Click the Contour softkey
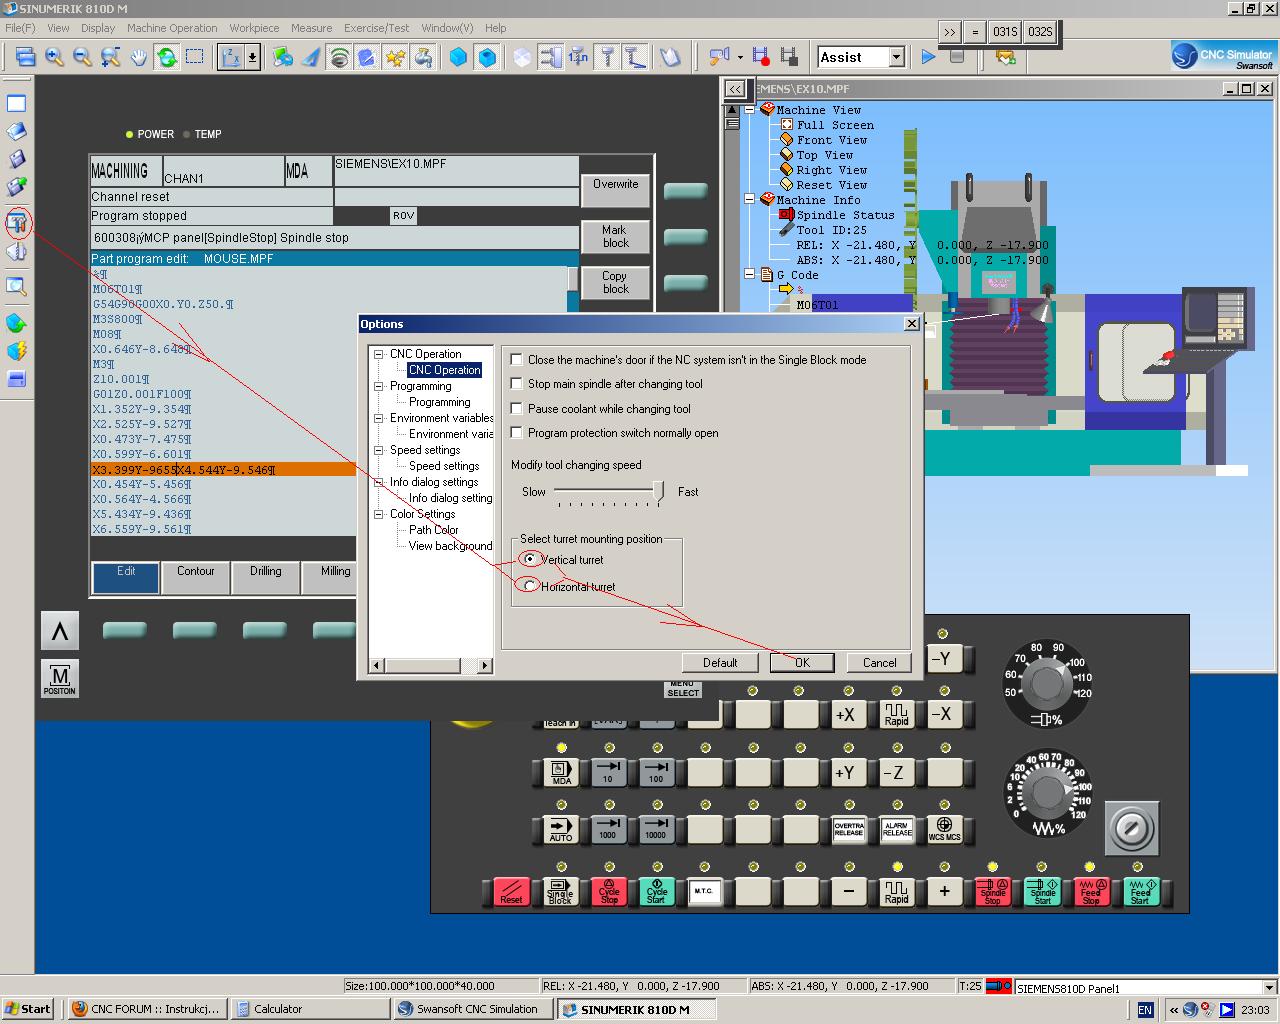This screenshot has height=1024, width=1280. [195, 577]
